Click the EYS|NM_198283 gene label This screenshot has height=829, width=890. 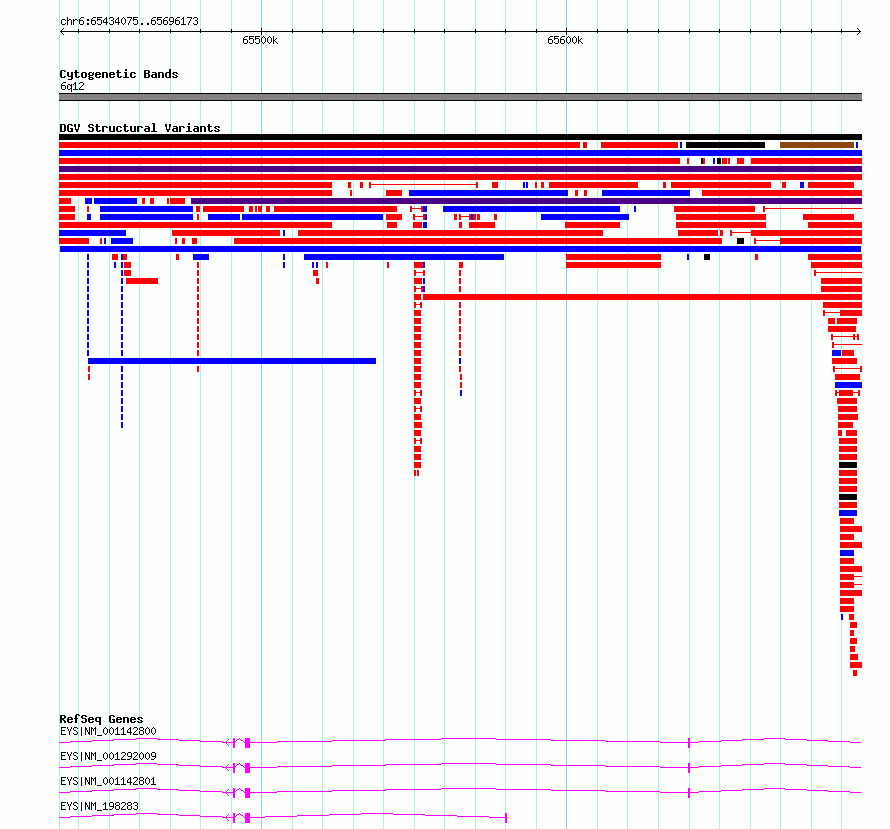99,806
